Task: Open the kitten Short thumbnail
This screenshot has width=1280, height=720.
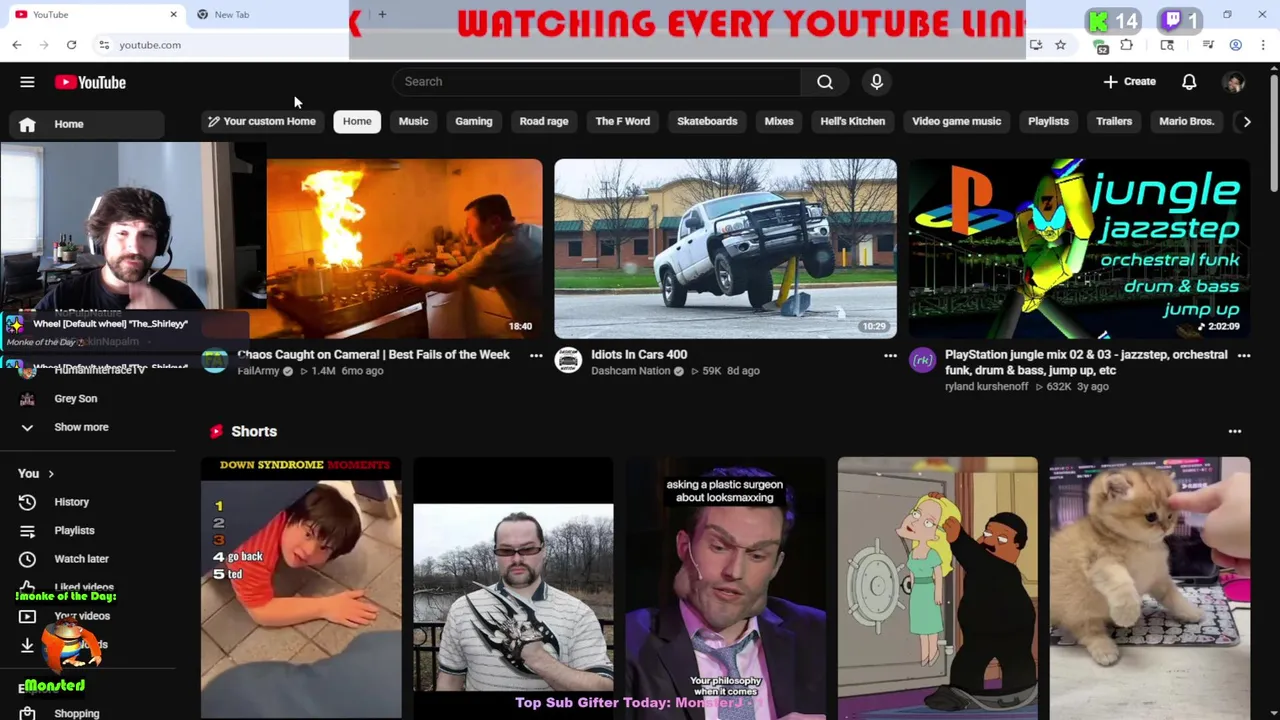Action: pyautogui.click(x=1150, y=588)
